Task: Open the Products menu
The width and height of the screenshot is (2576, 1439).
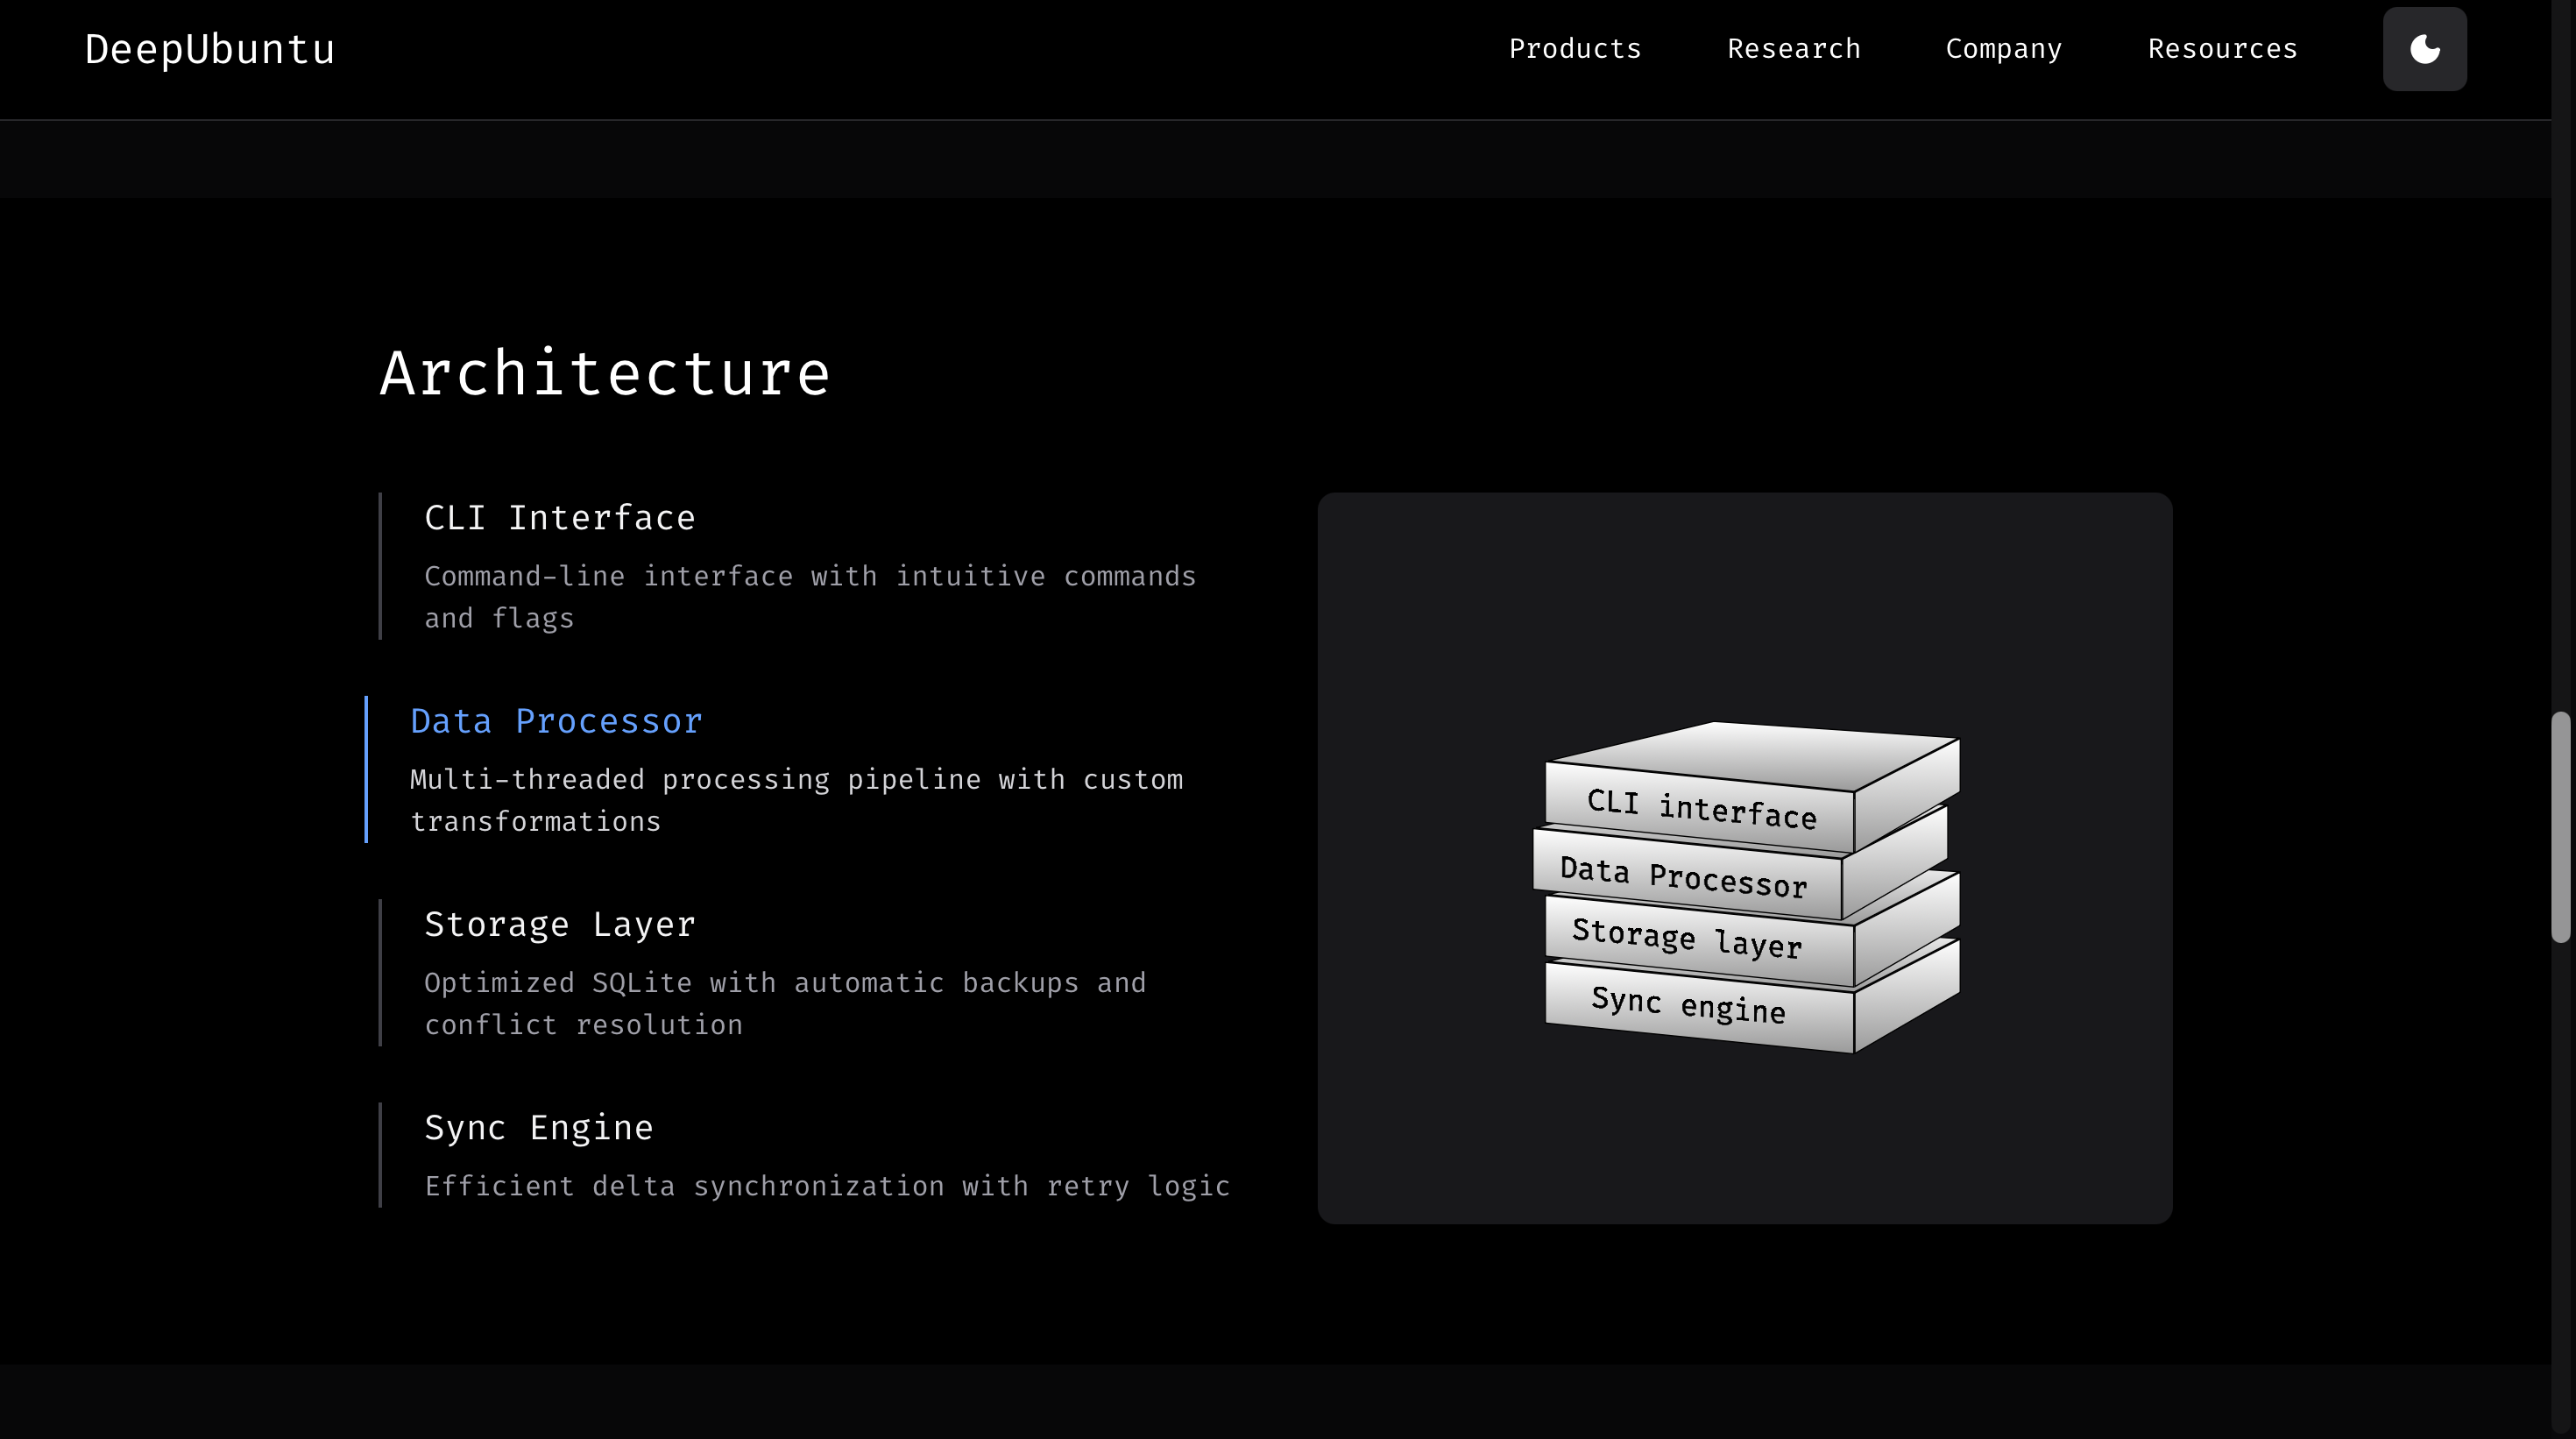Action: point(1574,48)
